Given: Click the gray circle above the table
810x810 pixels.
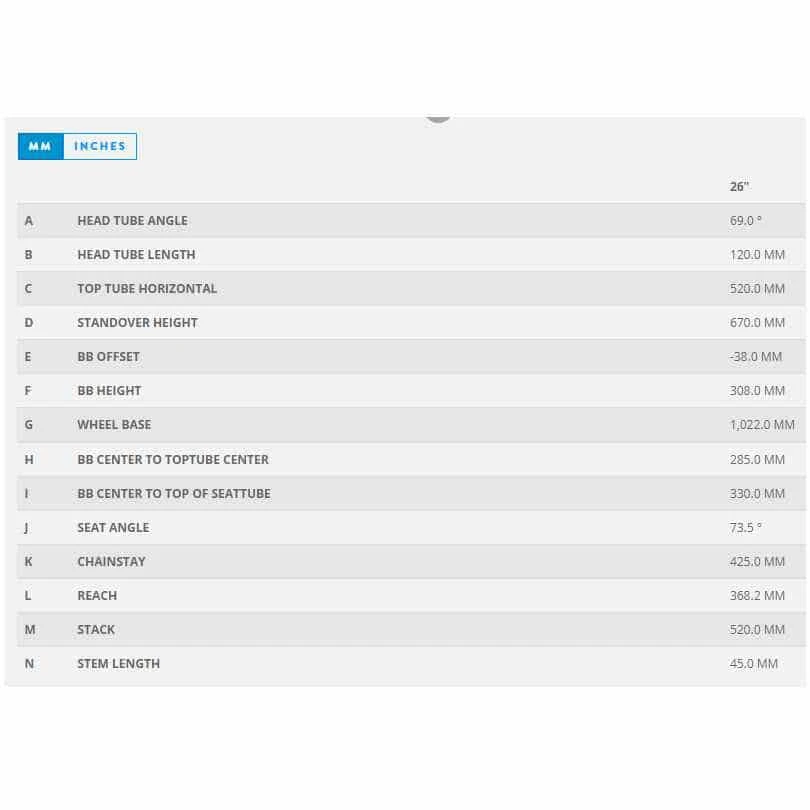Looking at the screenshot, I should (x=438, y=117).
